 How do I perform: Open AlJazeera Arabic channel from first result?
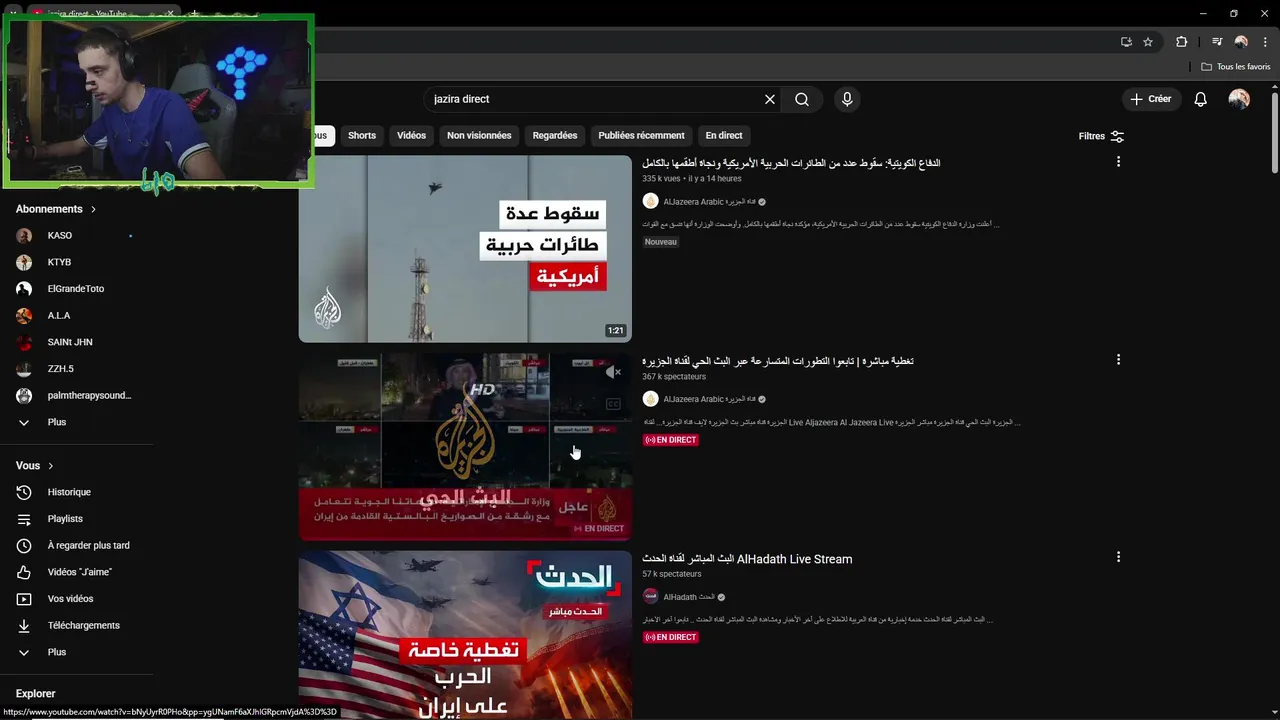(710, 202)
